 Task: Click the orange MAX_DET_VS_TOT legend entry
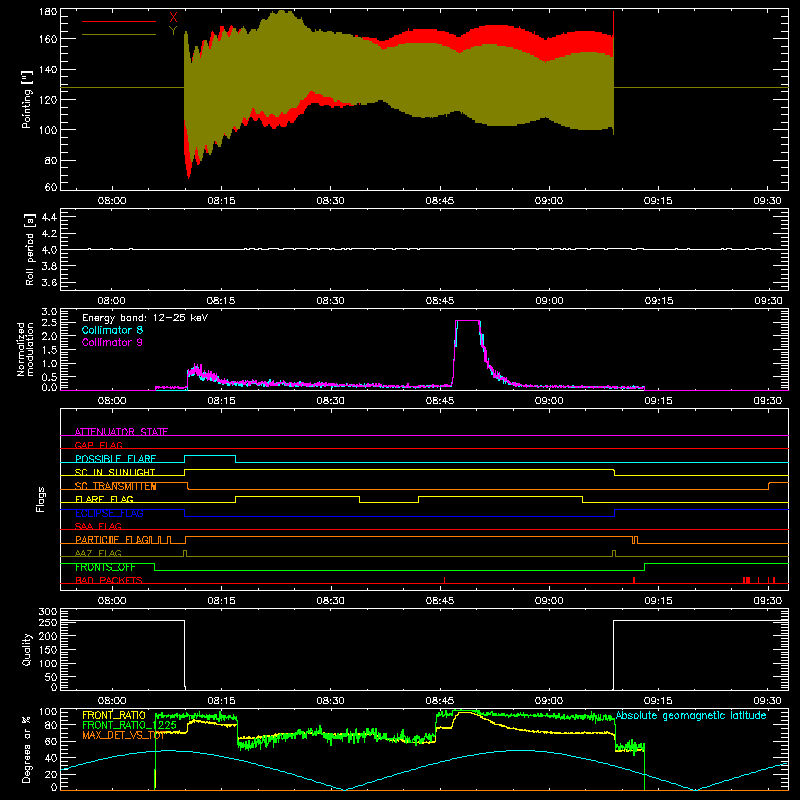pos(123,735)
